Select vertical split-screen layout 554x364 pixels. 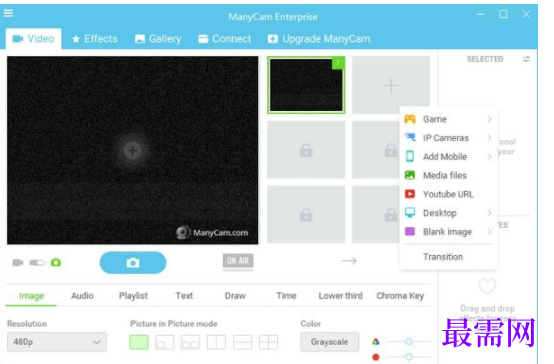pyautogui.click(x=216, y=342)
